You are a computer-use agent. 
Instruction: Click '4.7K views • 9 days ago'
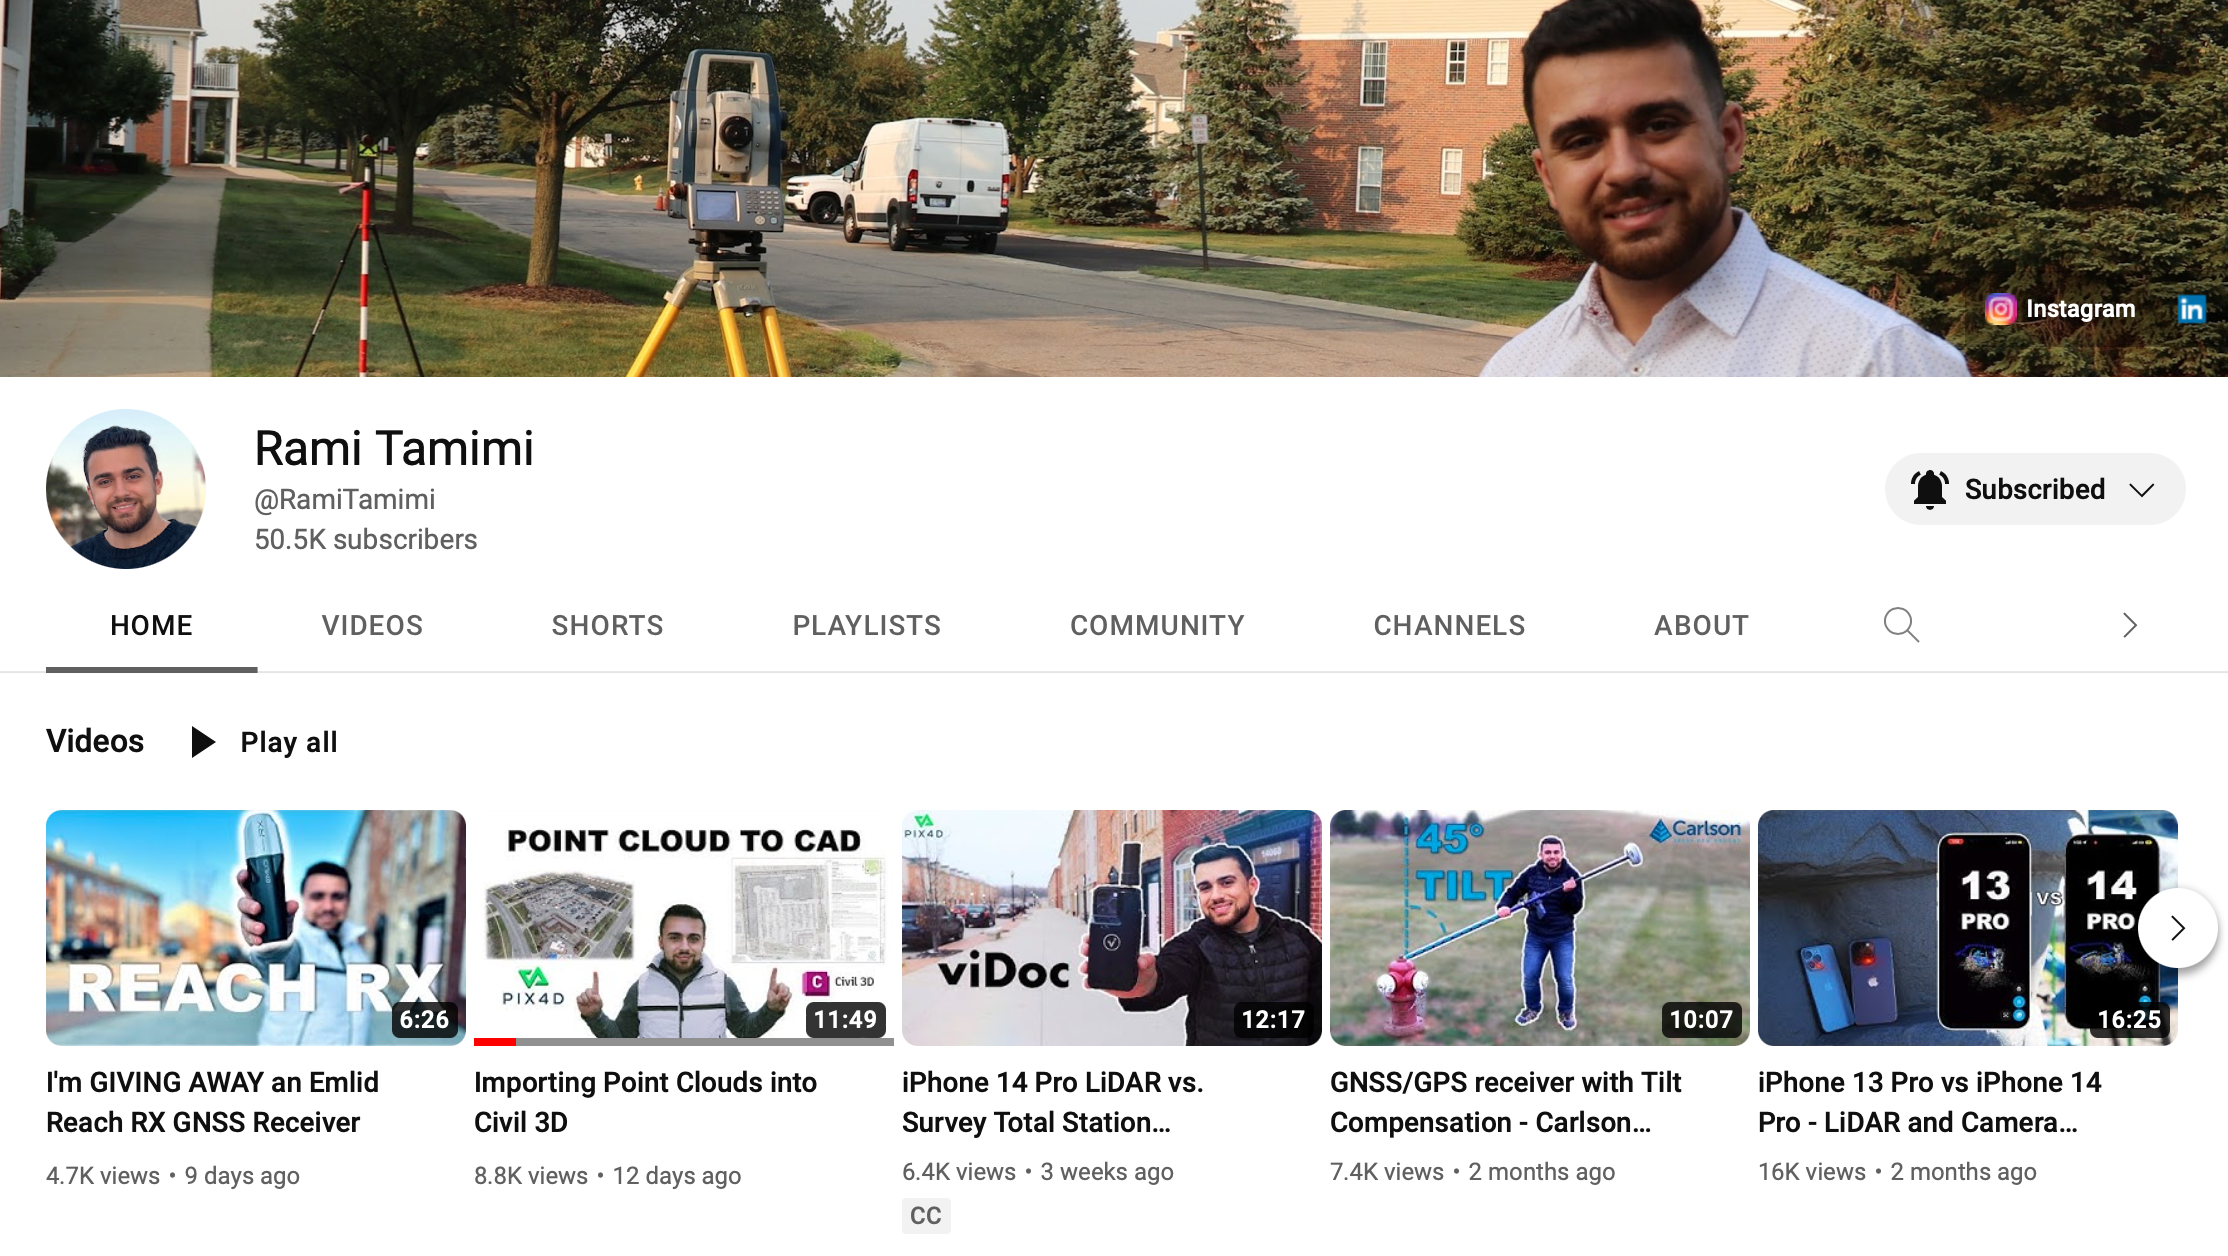pyautogui.click(x=173, y=1176)
